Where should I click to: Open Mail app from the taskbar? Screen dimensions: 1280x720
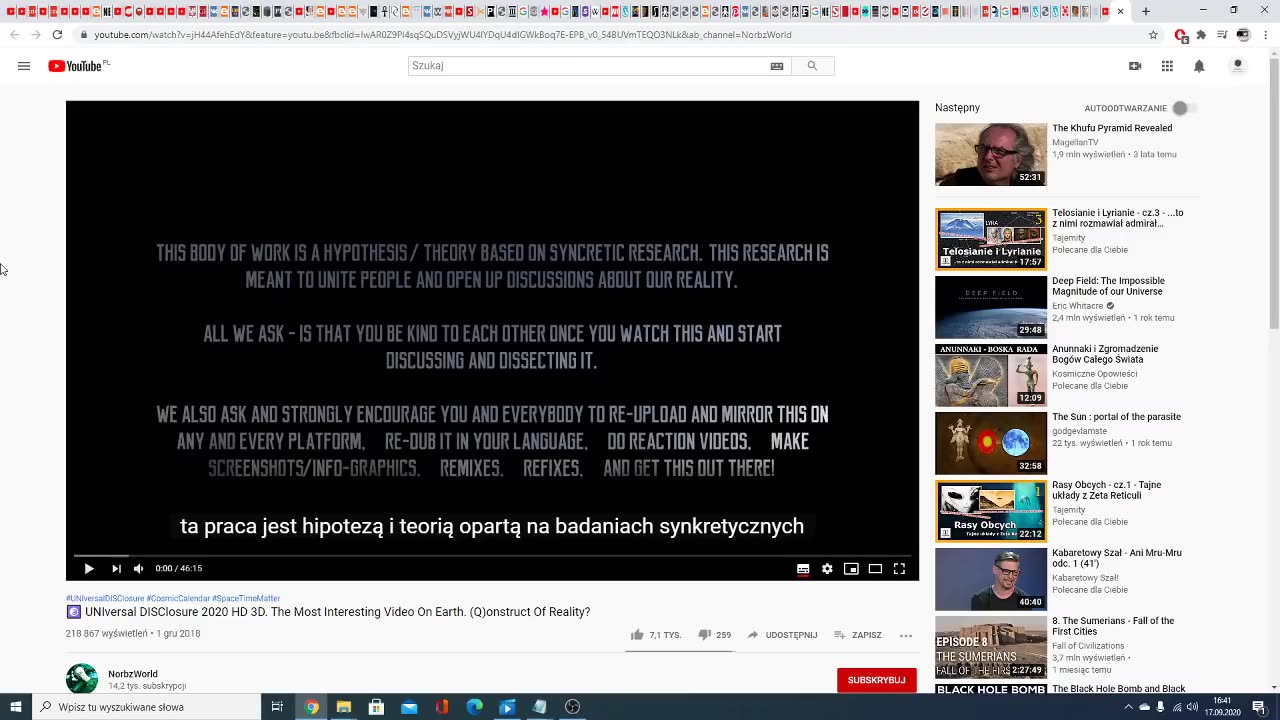point(409,707)
